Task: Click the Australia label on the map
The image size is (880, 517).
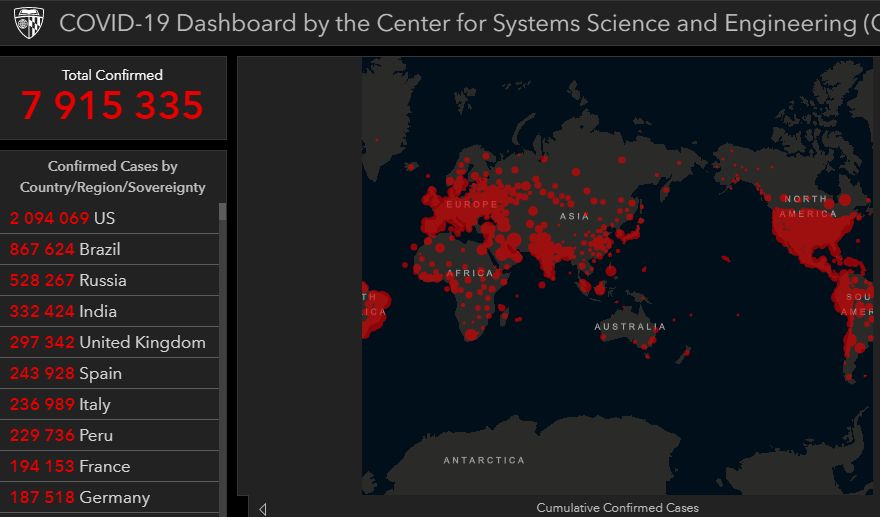Action: coord(629,327)
